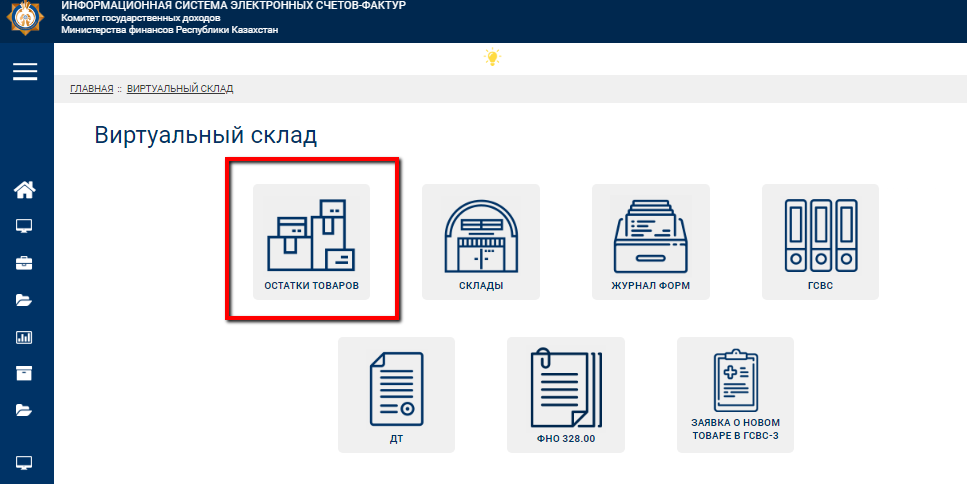Select the ГСВС binders tile
Screen dimensions: 967x484
(820, 242)
